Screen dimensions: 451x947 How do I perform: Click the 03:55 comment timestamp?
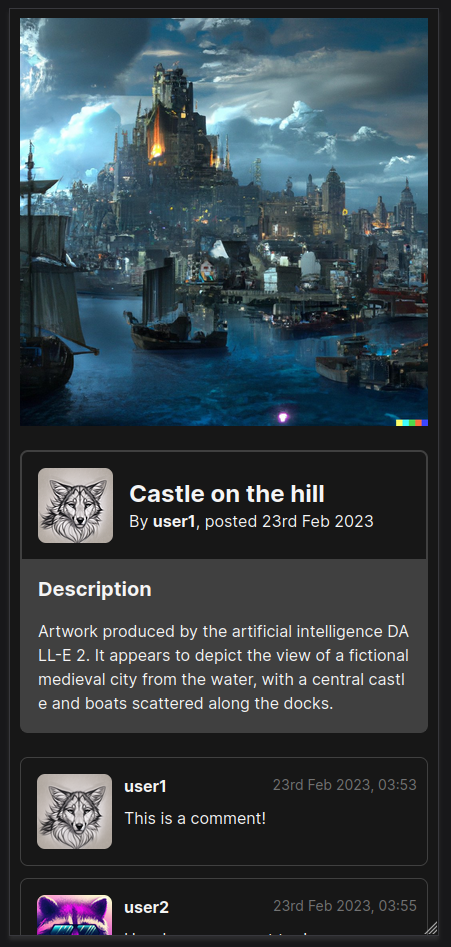(x=345, y=905)
